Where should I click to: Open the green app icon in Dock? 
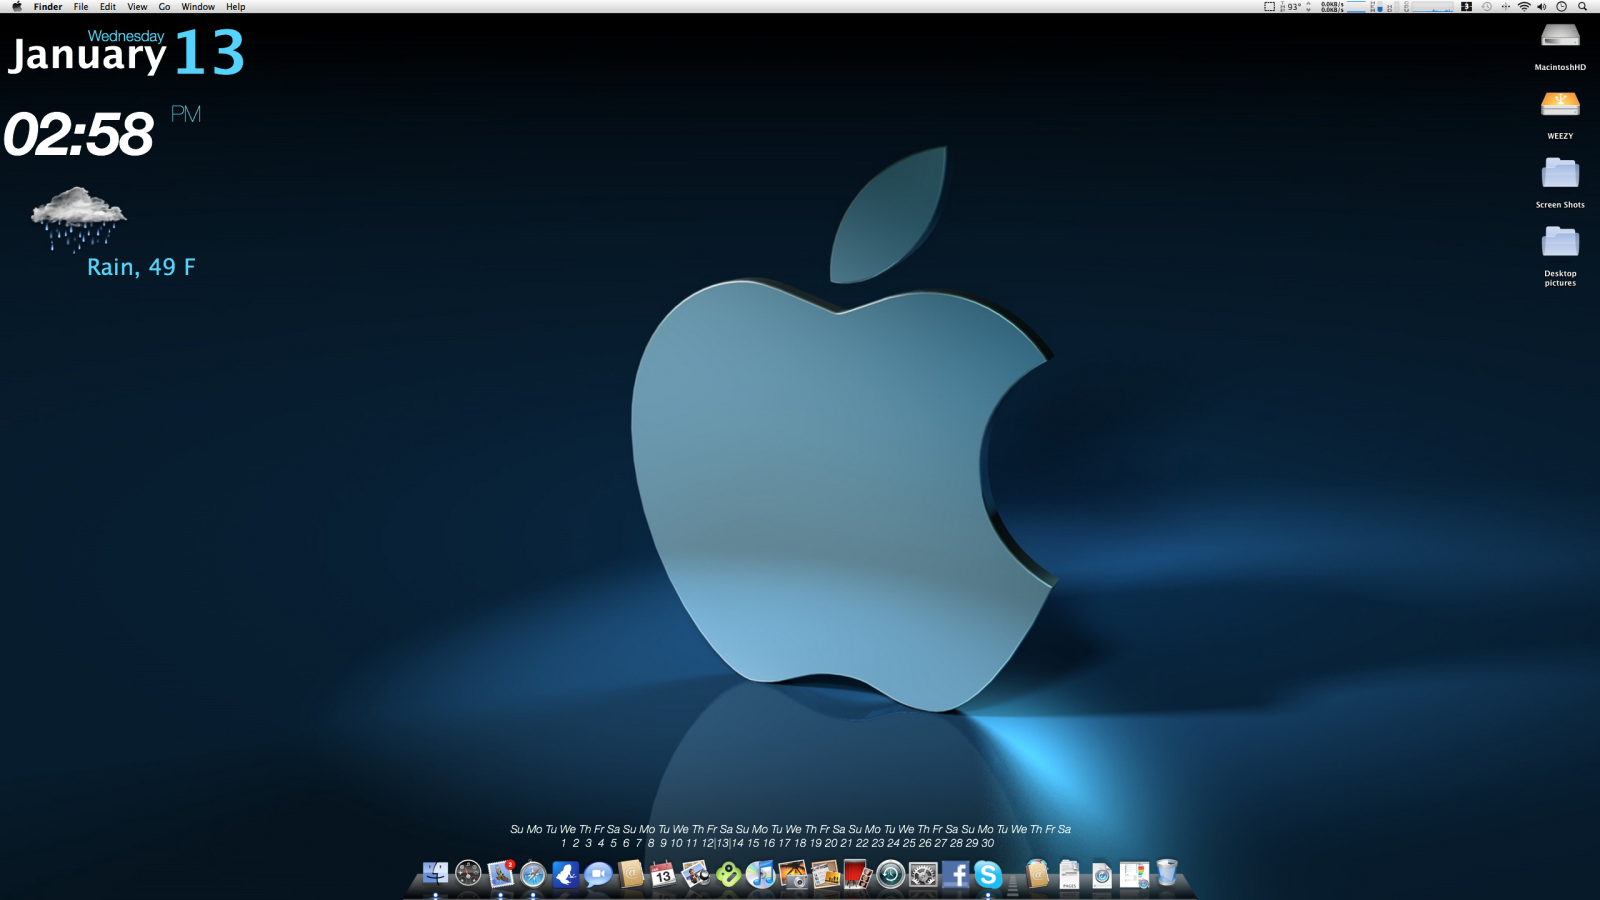point(728,875)
